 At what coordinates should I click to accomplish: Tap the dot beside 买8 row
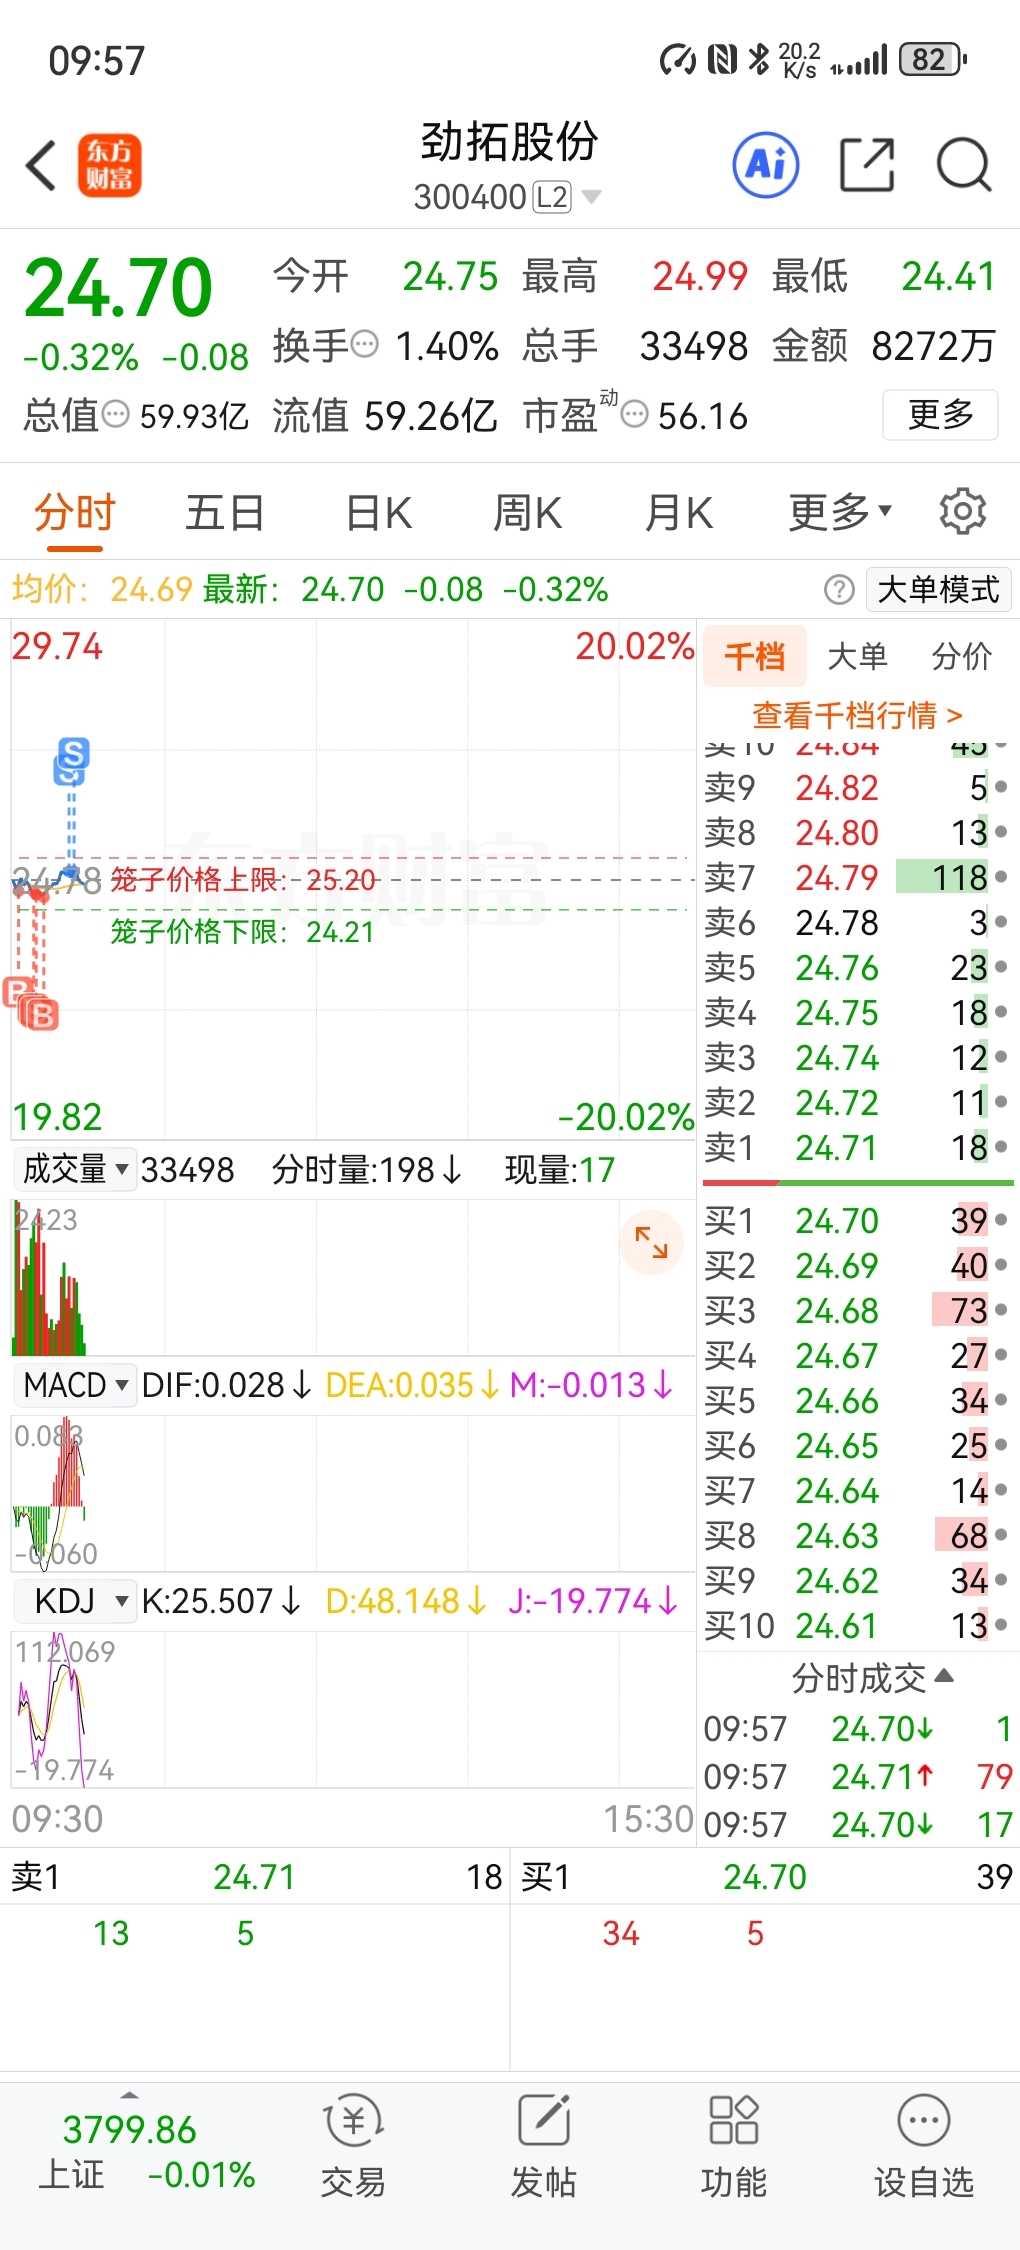pos(1001,1535)
